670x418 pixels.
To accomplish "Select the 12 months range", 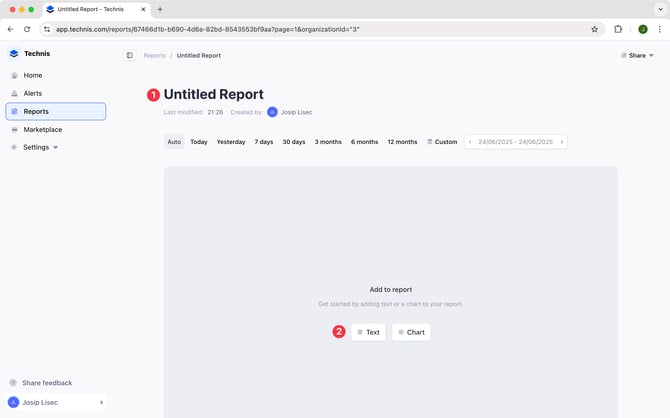I will [402, 142].
